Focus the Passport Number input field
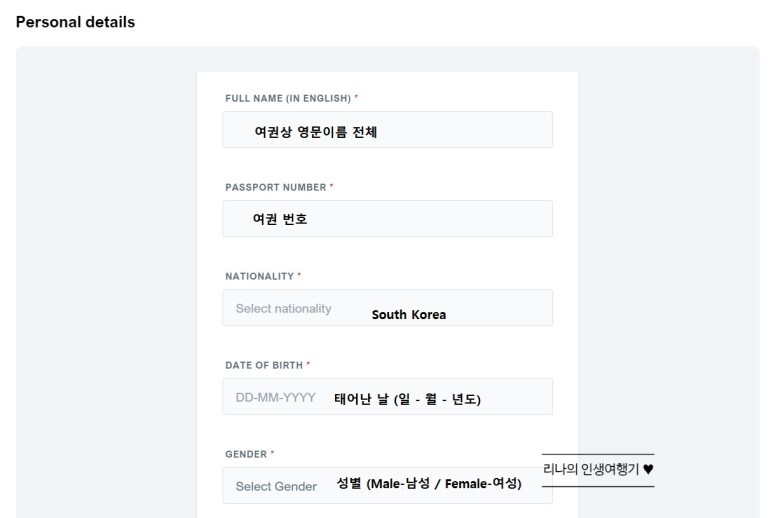The height and width of the screenshot is (518, 773). (x=387, y=218)
